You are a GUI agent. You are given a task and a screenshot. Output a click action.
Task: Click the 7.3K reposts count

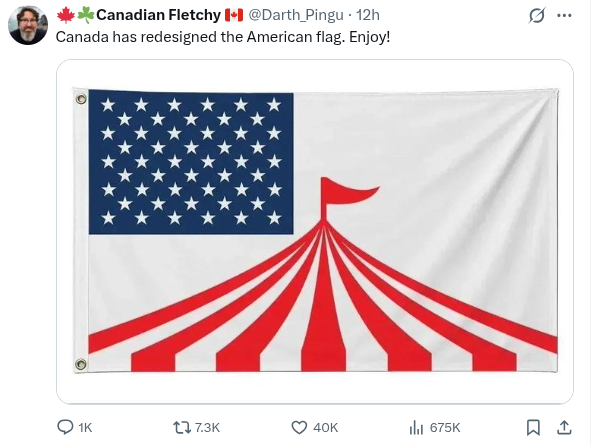pos(207,427)
